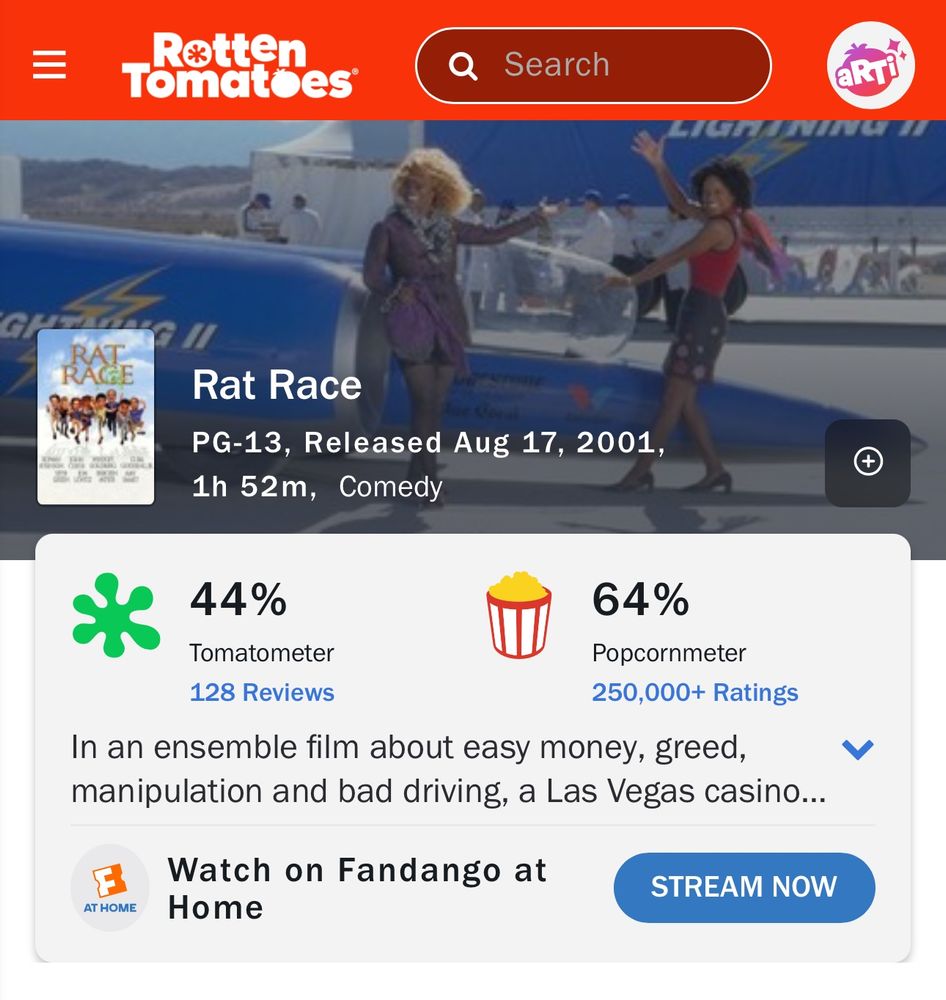Screen dimensions: 946x1000
Task: Click the truncated synopsis text
Action: 449,769
